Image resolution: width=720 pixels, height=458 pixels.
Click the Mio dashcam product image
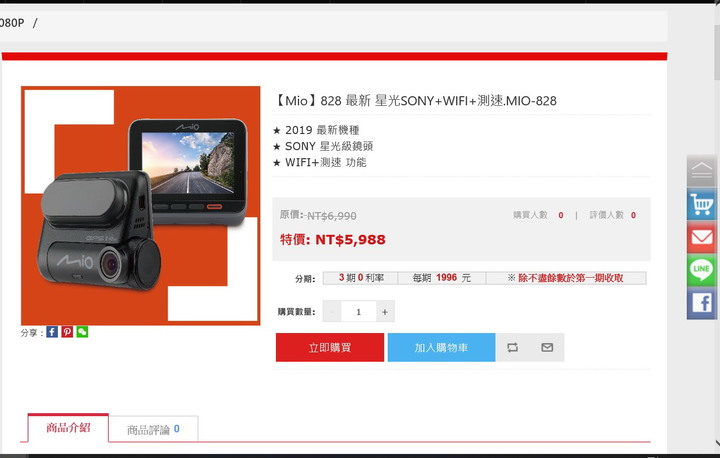point(141,205)
